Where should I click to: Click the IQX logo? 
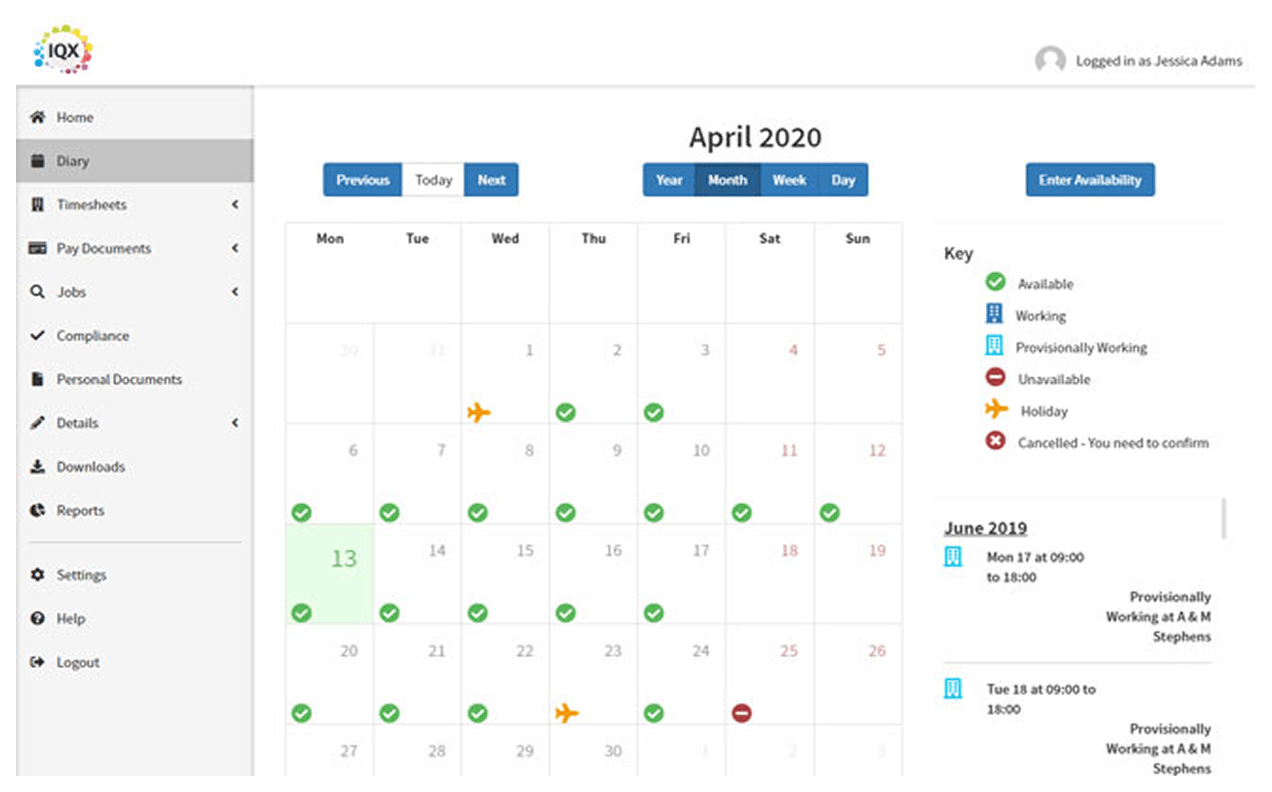[x=62, y=50]
